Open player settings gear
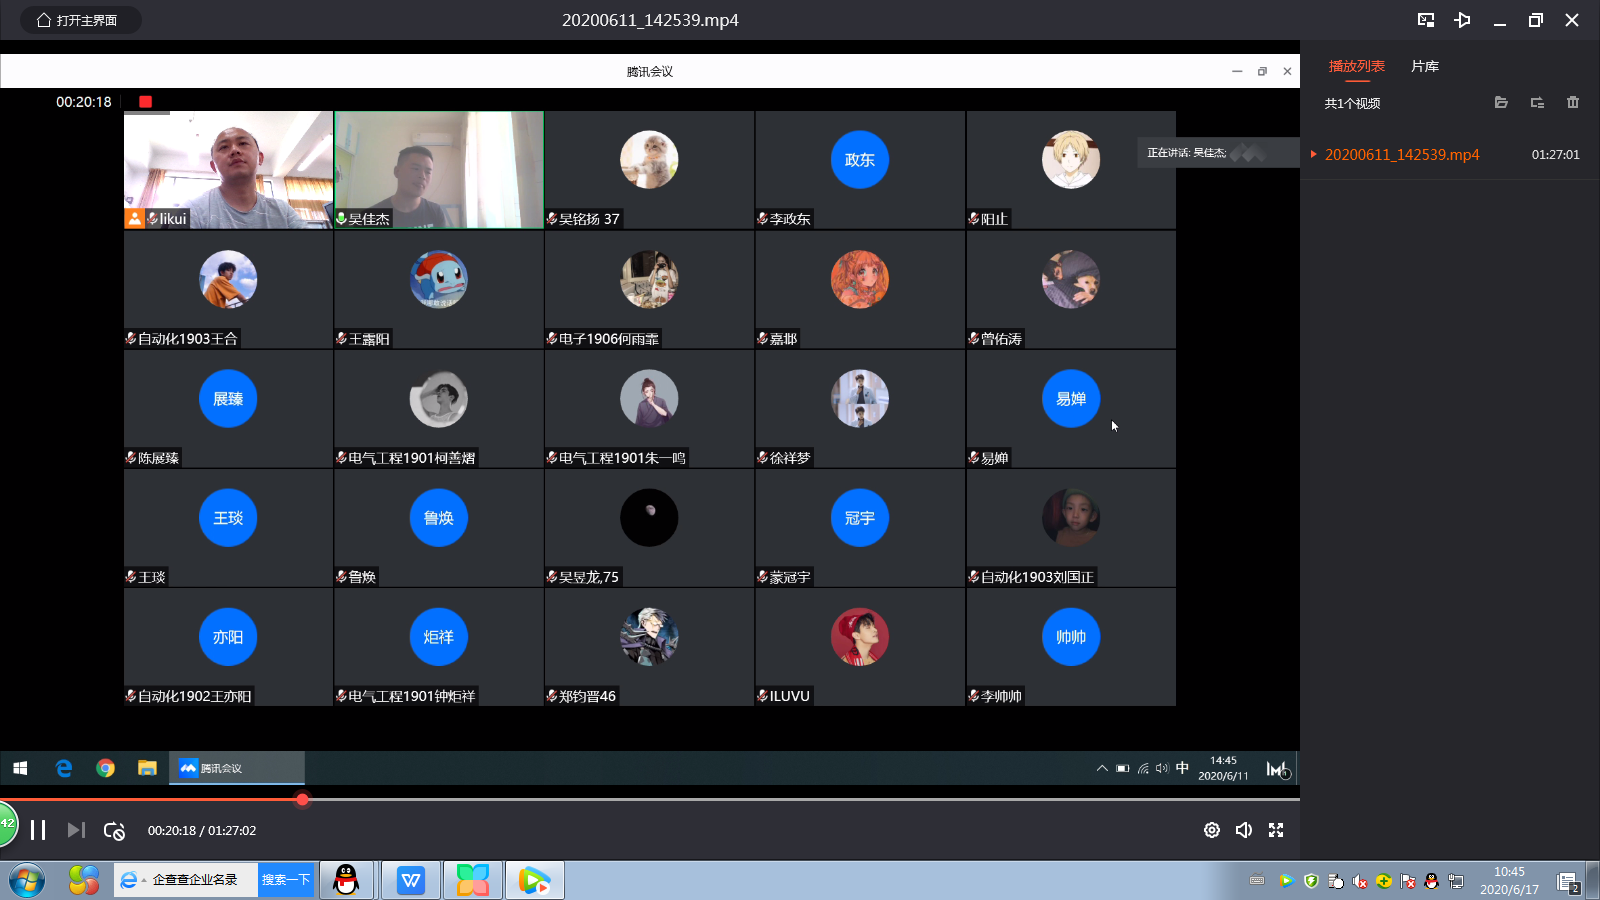The image size is (1600, 900). (1211, 830)
